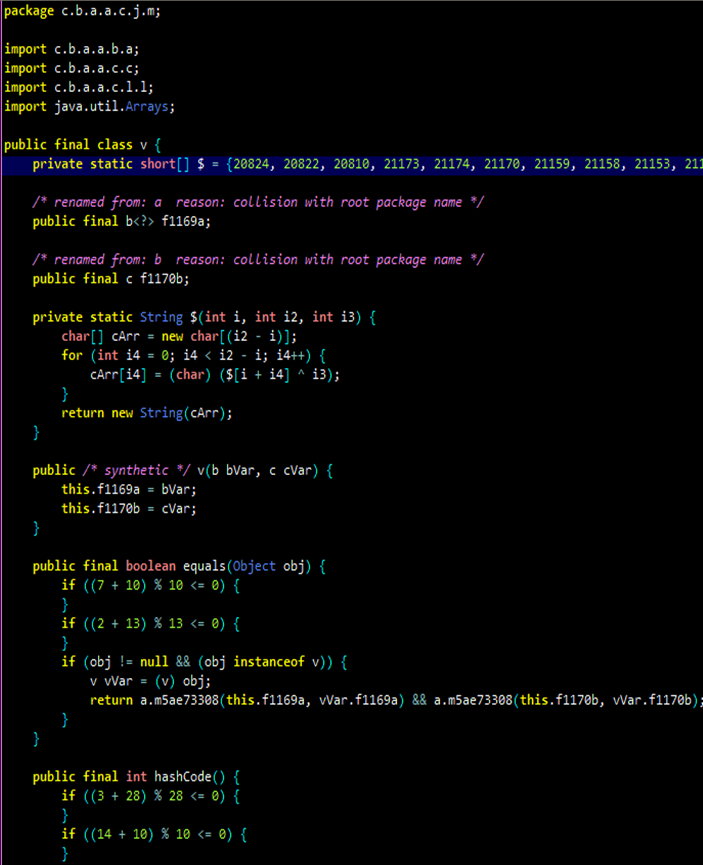Select the array value 20824

coord(251,164)
